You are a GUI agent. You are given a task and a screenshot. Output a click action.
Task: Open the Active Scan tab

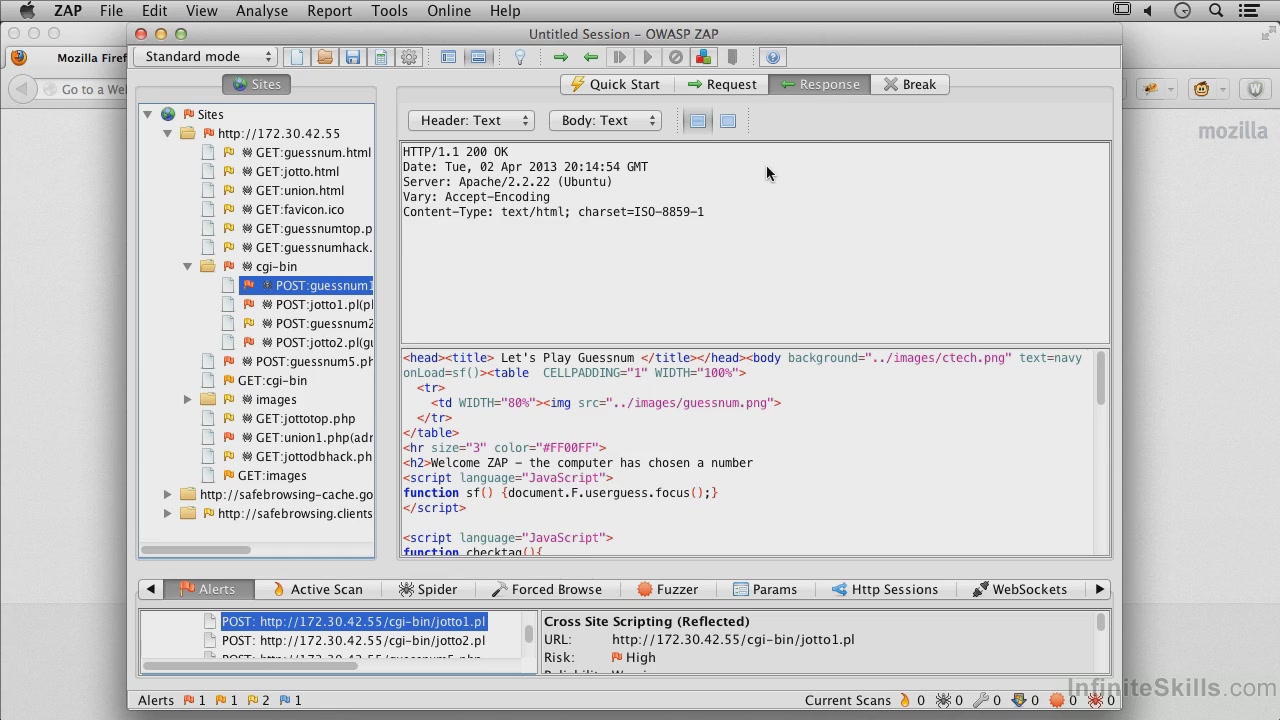tap(317, 589)
